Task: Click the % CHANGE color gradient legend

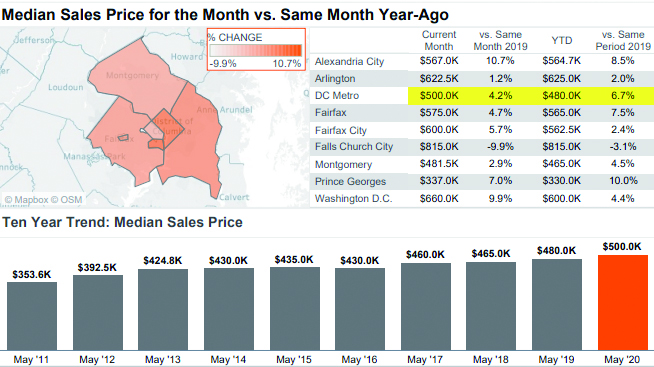Action: pos(256,51)
